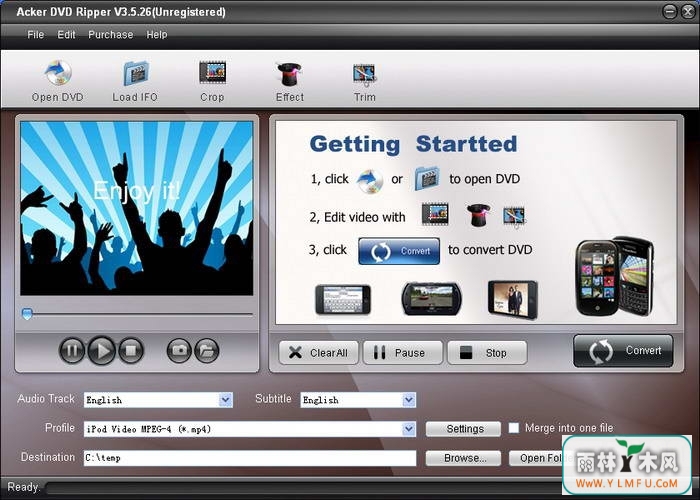Viewport: 700px width, 500px height.
Task: Open the Help menu
Action: click(157, 34)
